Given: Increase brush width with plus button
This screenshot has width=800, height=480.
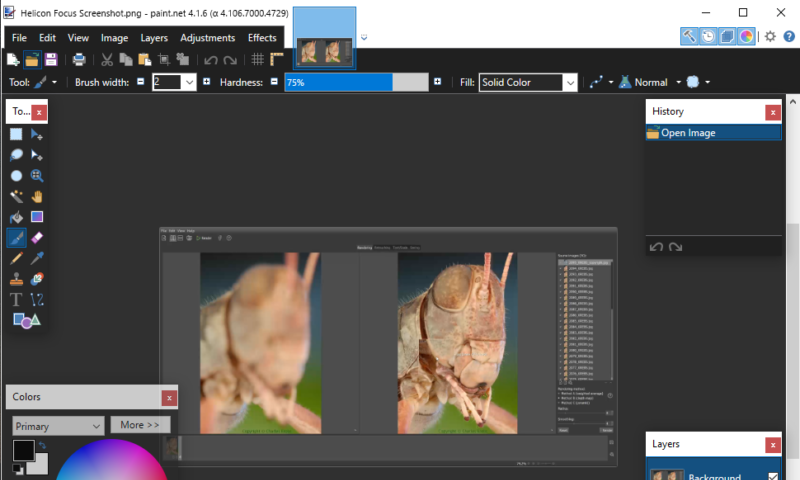Looking at the screenshot, I should (207, 82).
